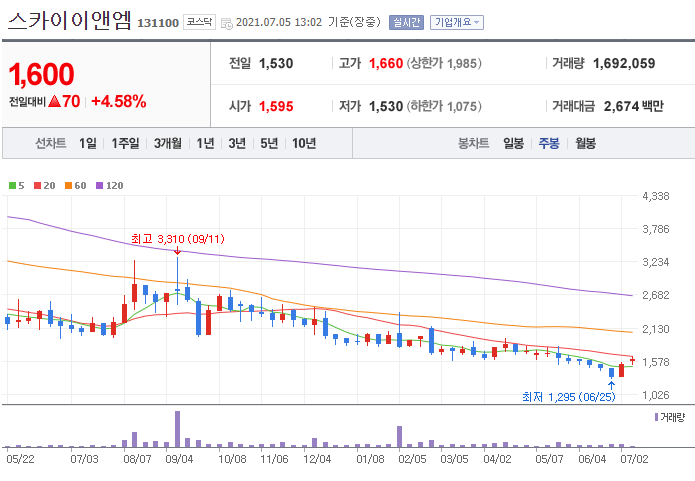695x481 pixels.
Task: Choose the 10년 line chart range
Action: click(303, 143)
